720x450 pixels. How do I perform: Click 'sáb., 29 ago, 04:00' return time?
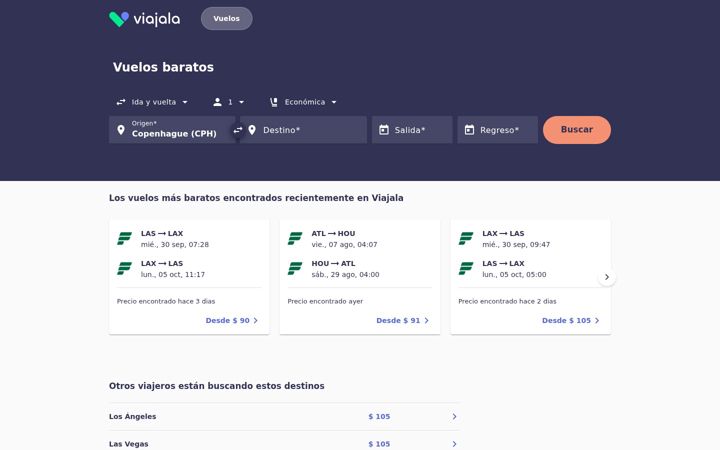(345, 275)
